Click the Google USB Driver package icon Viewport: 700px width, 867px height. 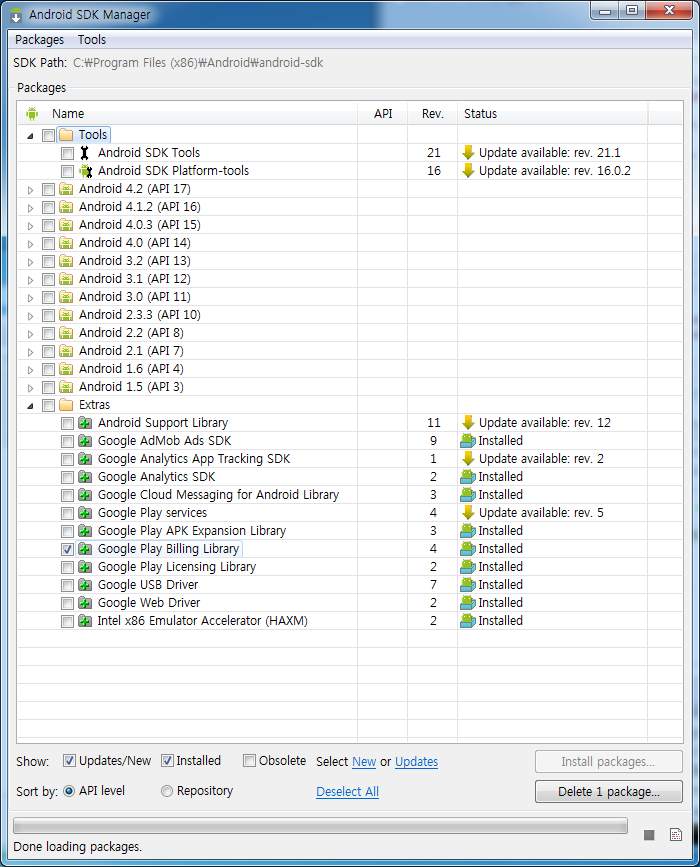click(85, 585)
